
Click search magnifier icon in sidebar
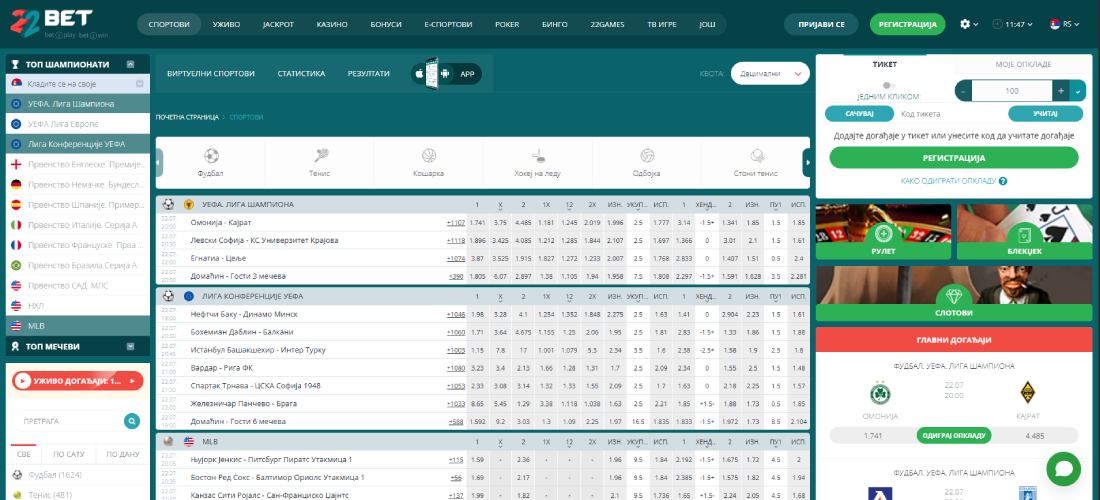131,421
